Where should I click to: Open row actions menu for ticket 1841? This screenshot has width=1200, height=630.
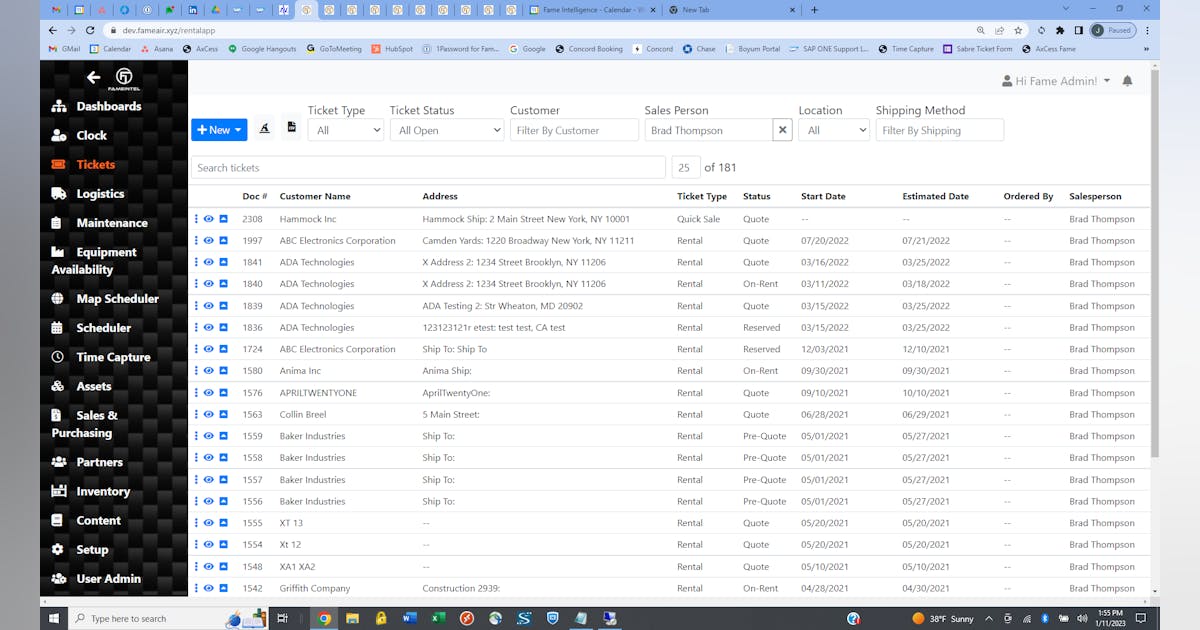point(197,262)
